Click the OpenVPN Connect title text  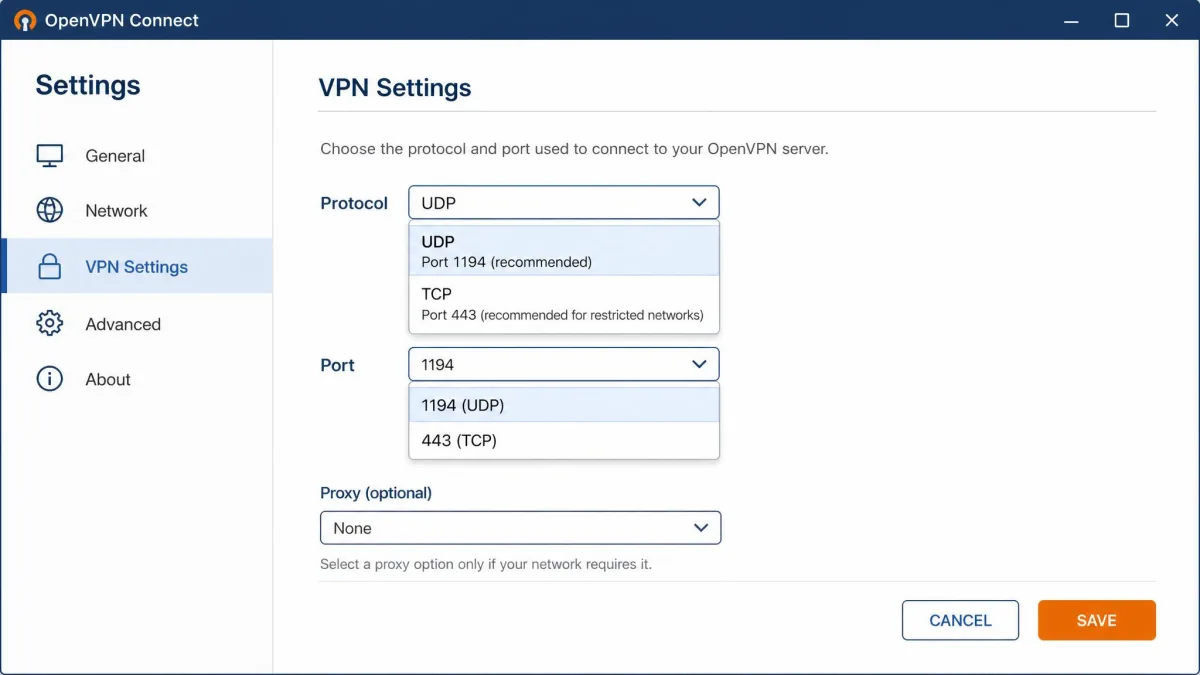point(122,20)
